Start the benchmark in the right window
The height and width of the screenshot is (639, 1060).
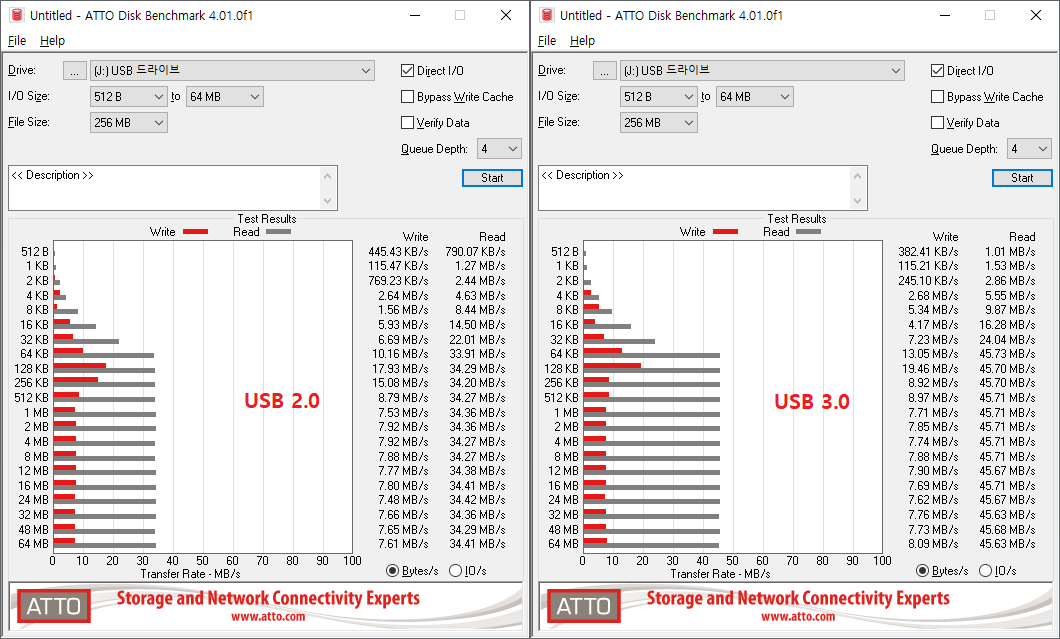pyautogui.click(x=1022, y=178)
